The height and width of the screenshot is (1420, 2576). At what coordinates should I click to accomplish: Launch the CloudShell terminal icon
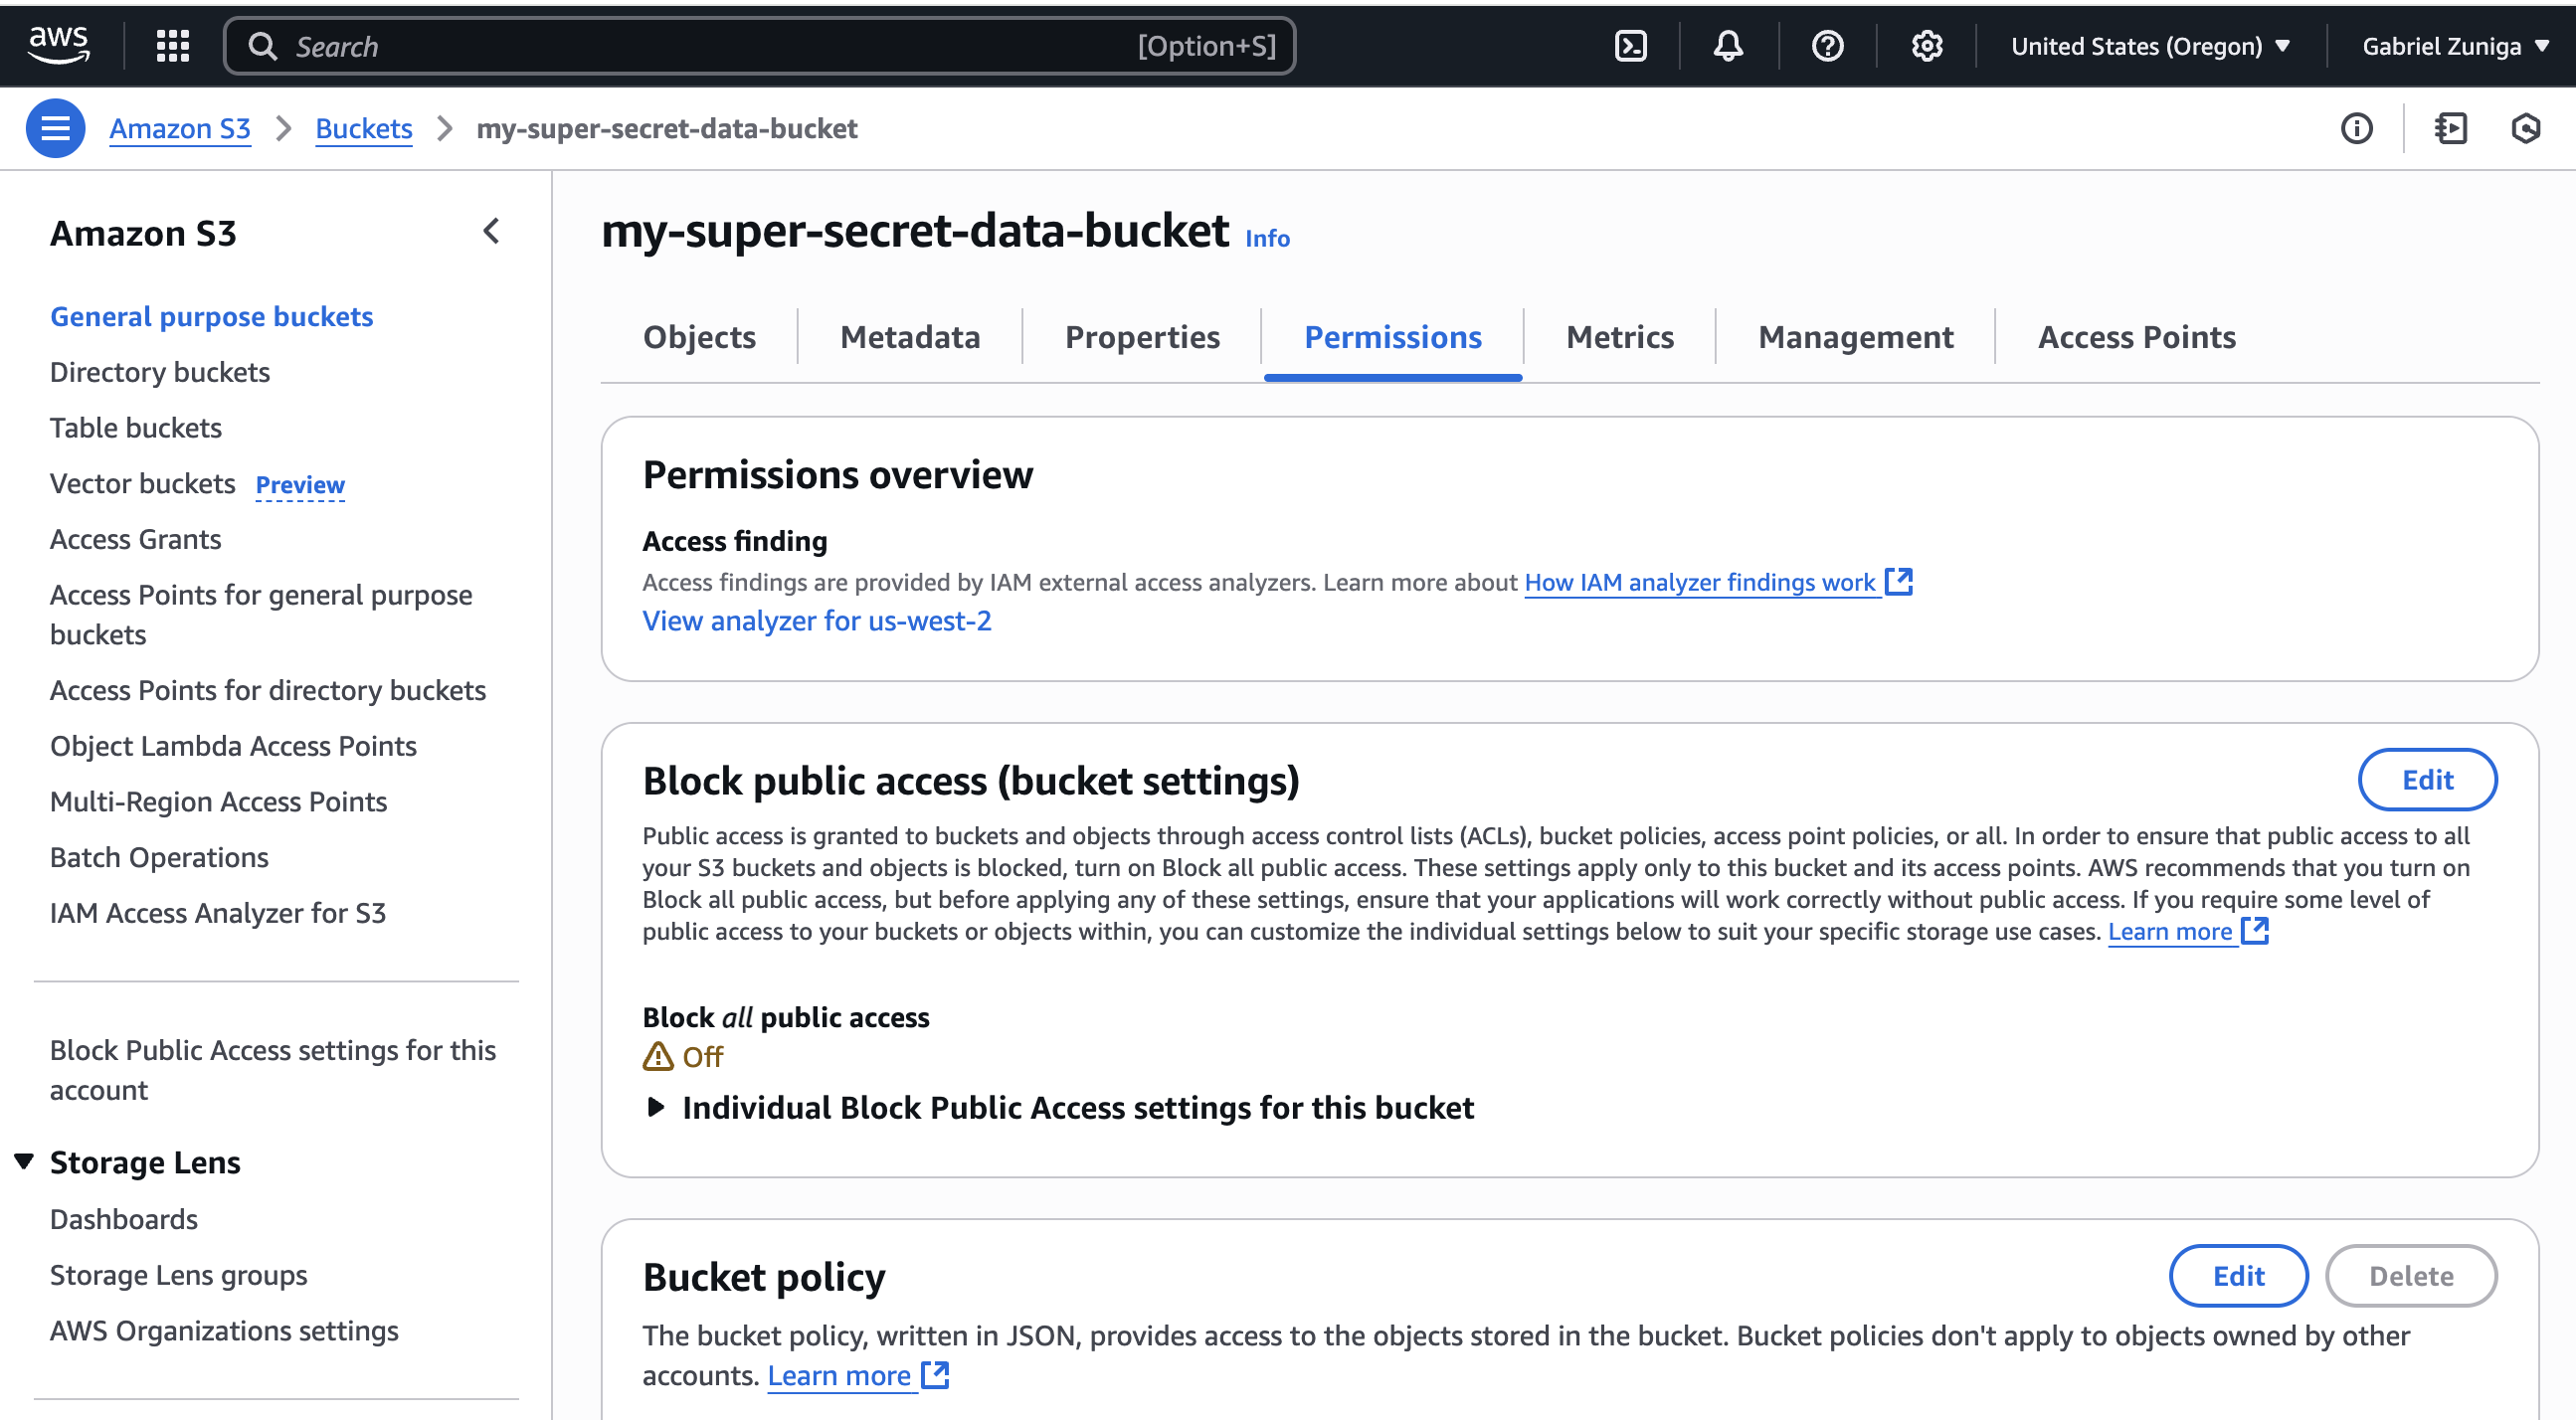pos(1630,46)
